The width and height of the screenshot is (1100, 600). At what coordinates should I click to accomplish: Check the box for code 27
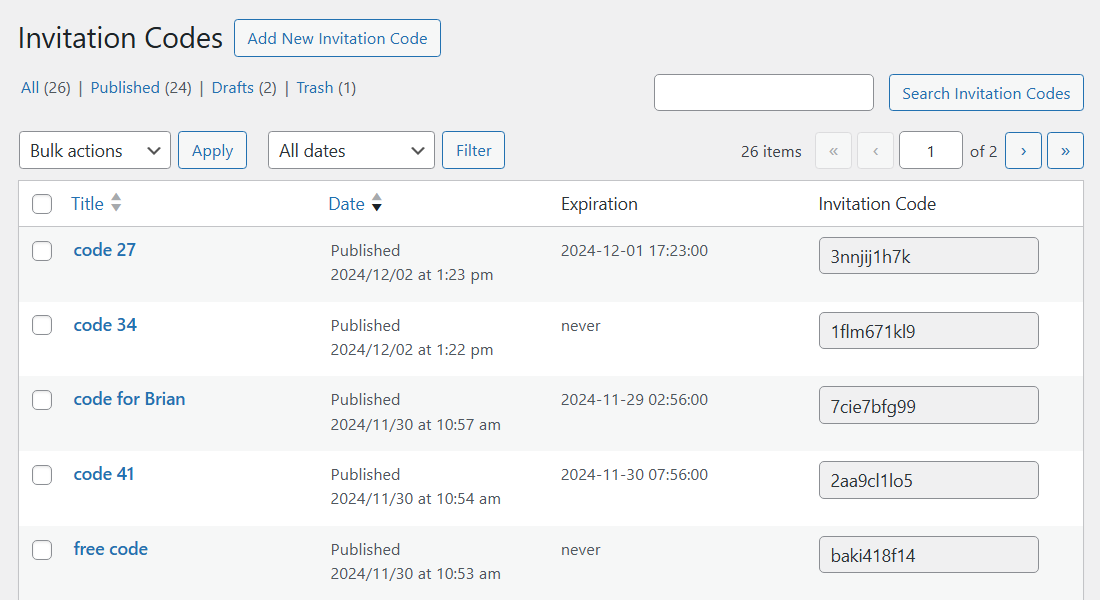[x=42, y=251]
